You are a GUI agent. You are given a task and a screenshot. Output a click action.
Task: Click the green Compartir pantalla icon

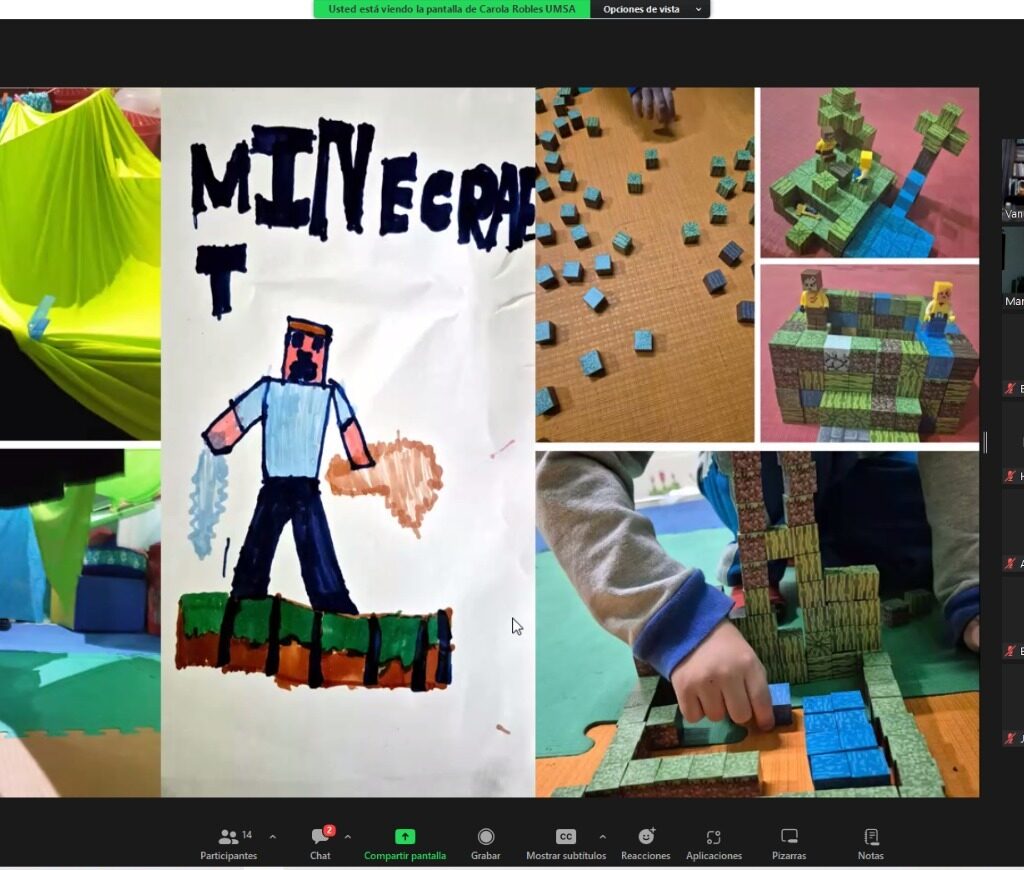click(404, 836)
